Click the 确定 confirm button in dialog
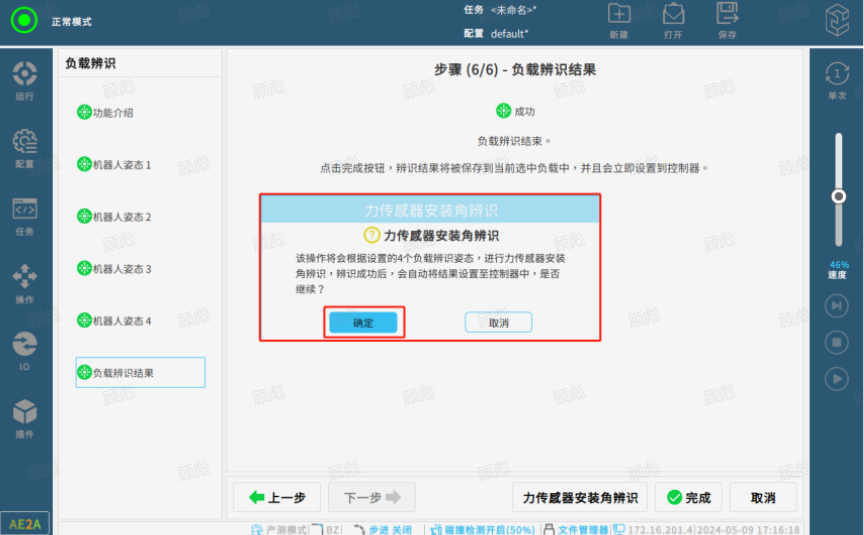The image size is (864, 535). [364, 323]
